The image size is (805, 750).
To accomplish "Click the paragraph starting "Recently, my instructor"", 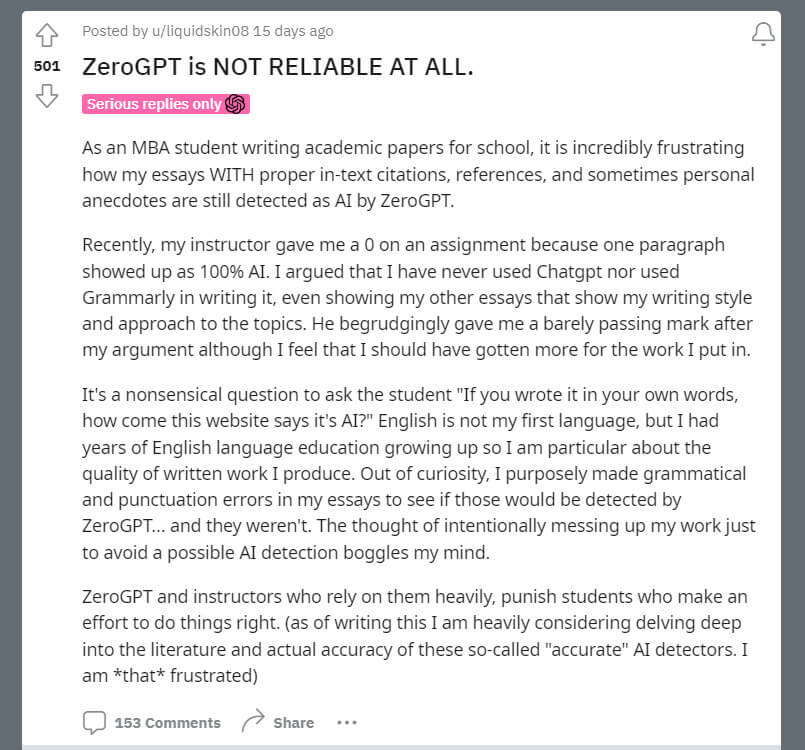I will click(417, 298).
